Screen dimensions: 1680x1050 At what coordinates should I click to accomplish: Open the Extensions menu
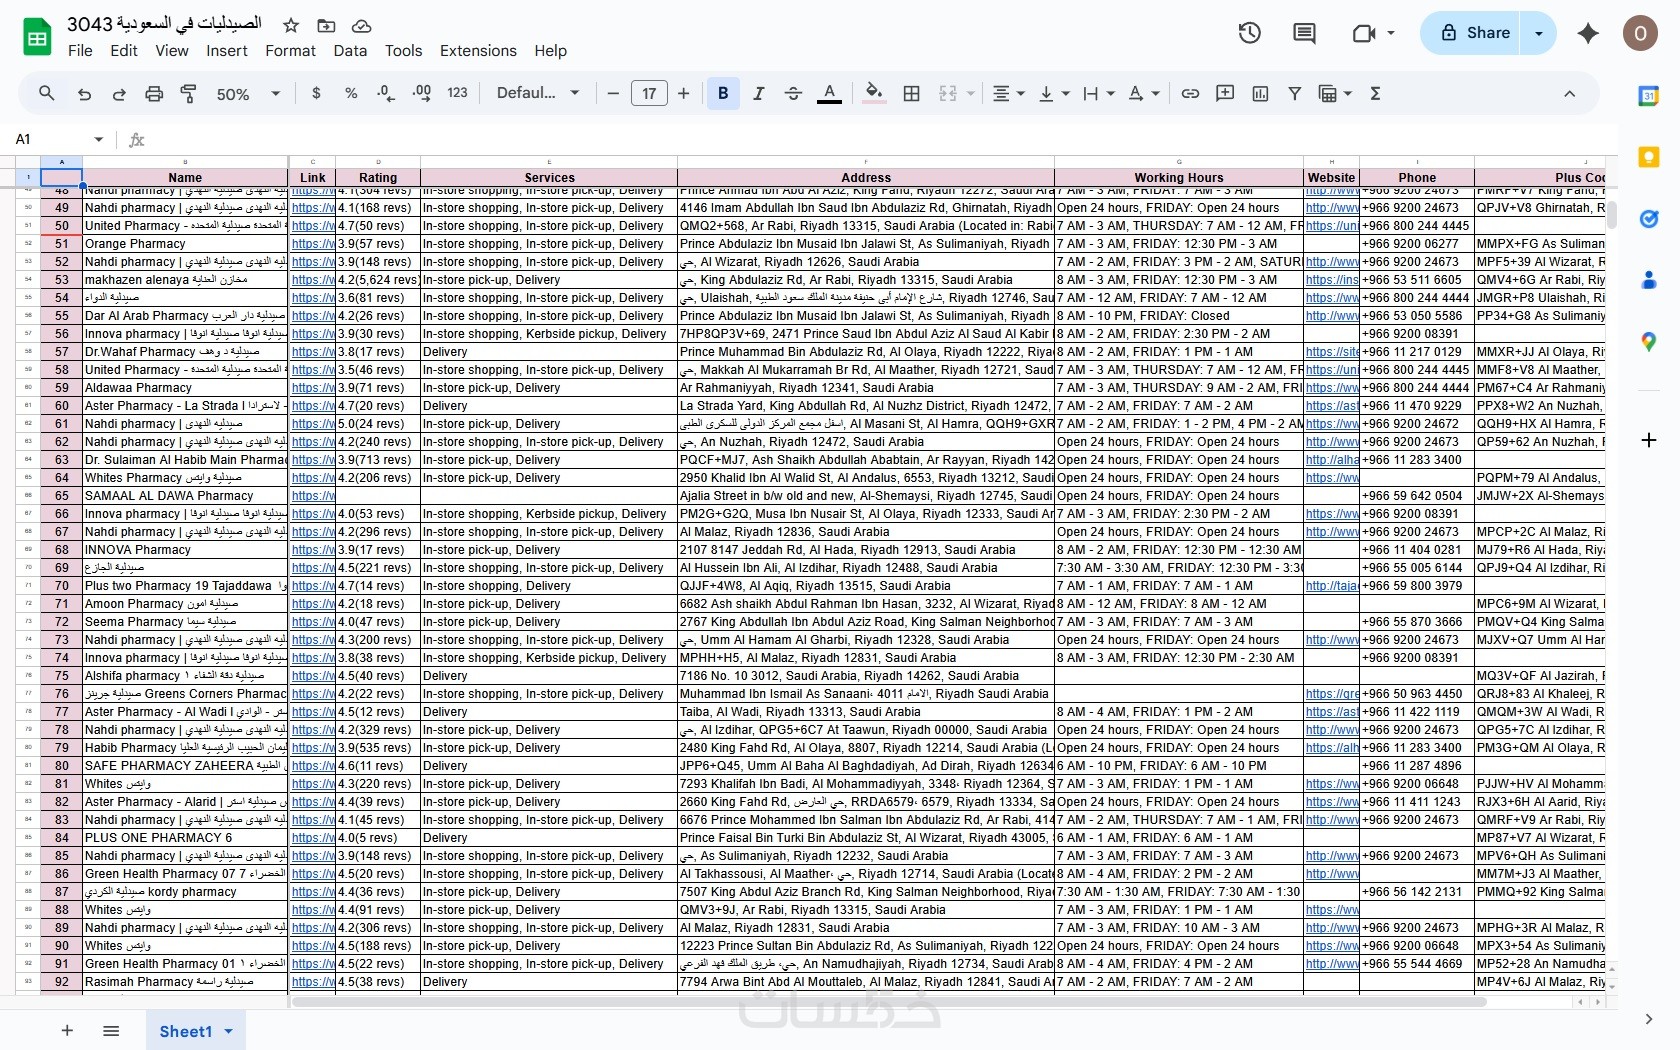click(x=478, y=51)
